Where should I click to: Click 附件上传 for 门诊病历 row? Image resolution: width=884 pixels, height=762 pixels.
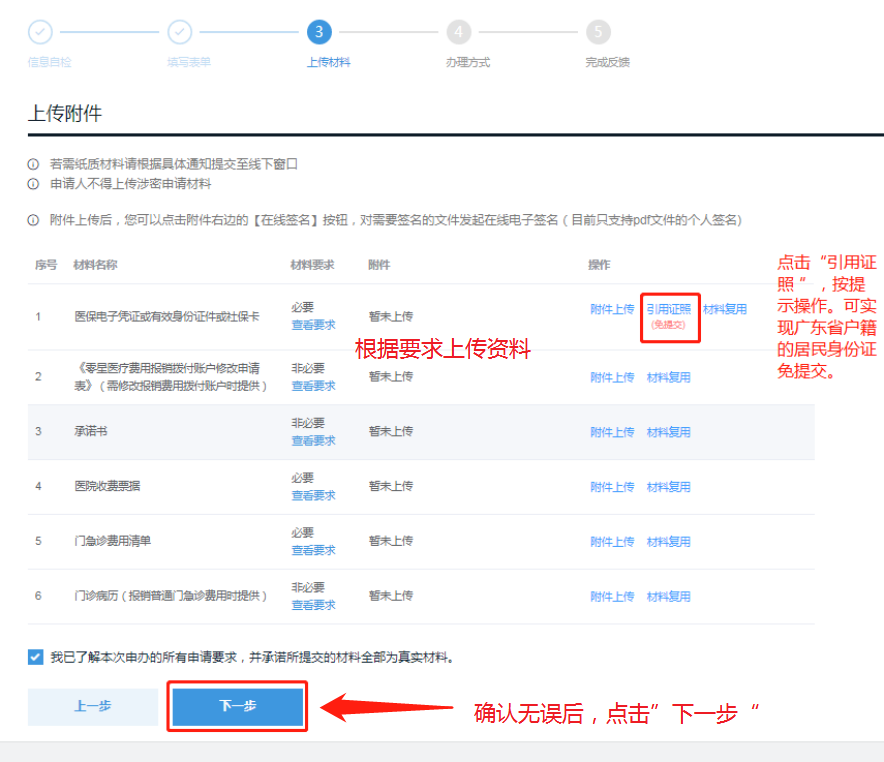(612, 596)
